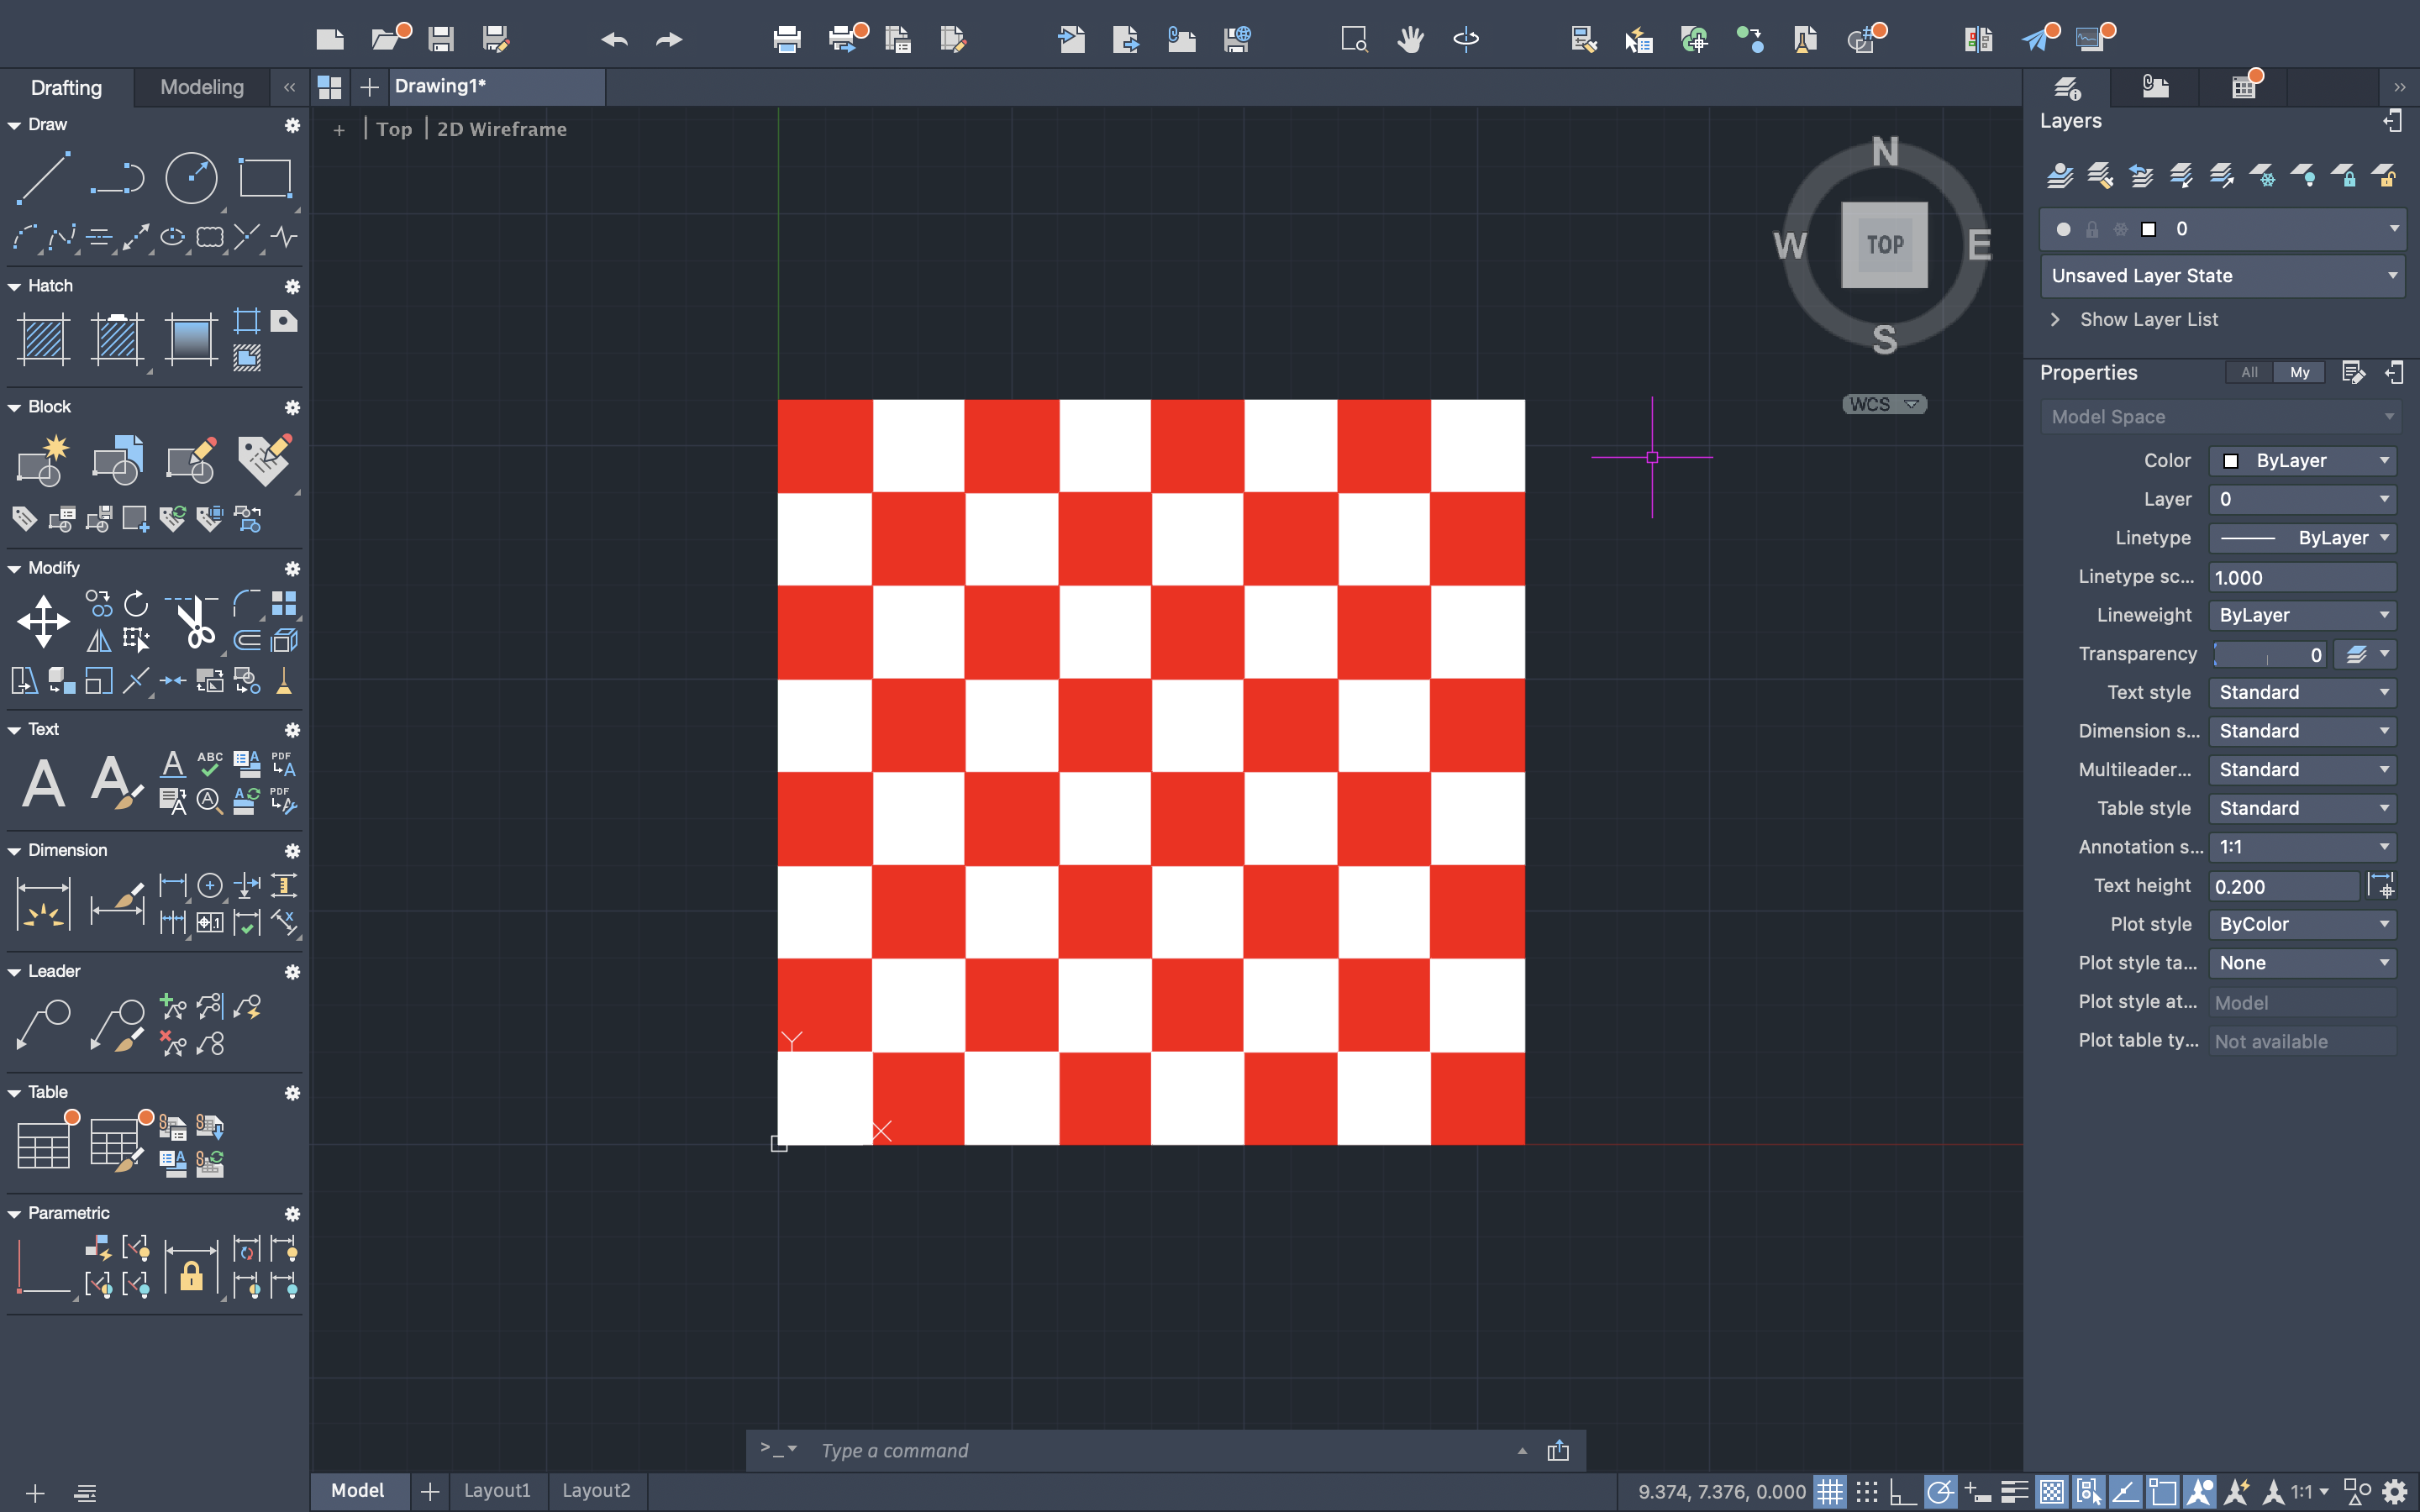Image resolution: width=2420 pixels, height=1512 pixels.
Task: Toggle ortho mode in status bar
Action: (1902, 1492)
